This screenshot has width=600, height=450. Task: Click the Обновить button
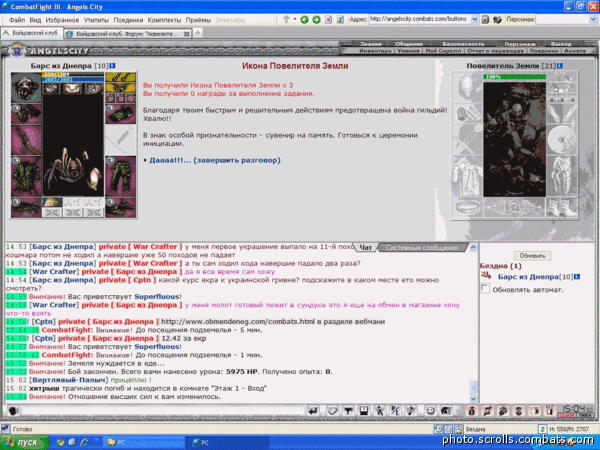(x=532, y=256)
